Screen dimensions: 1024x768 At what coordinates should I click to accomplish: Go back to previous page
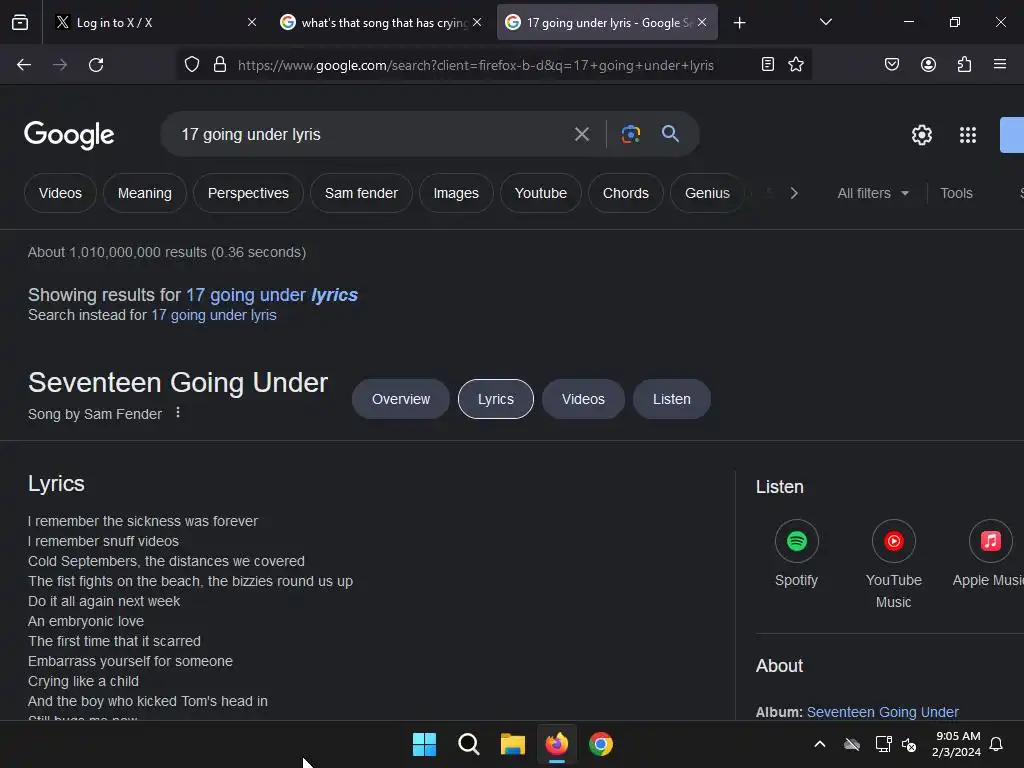pyautogui.click(x=24, y=65)
